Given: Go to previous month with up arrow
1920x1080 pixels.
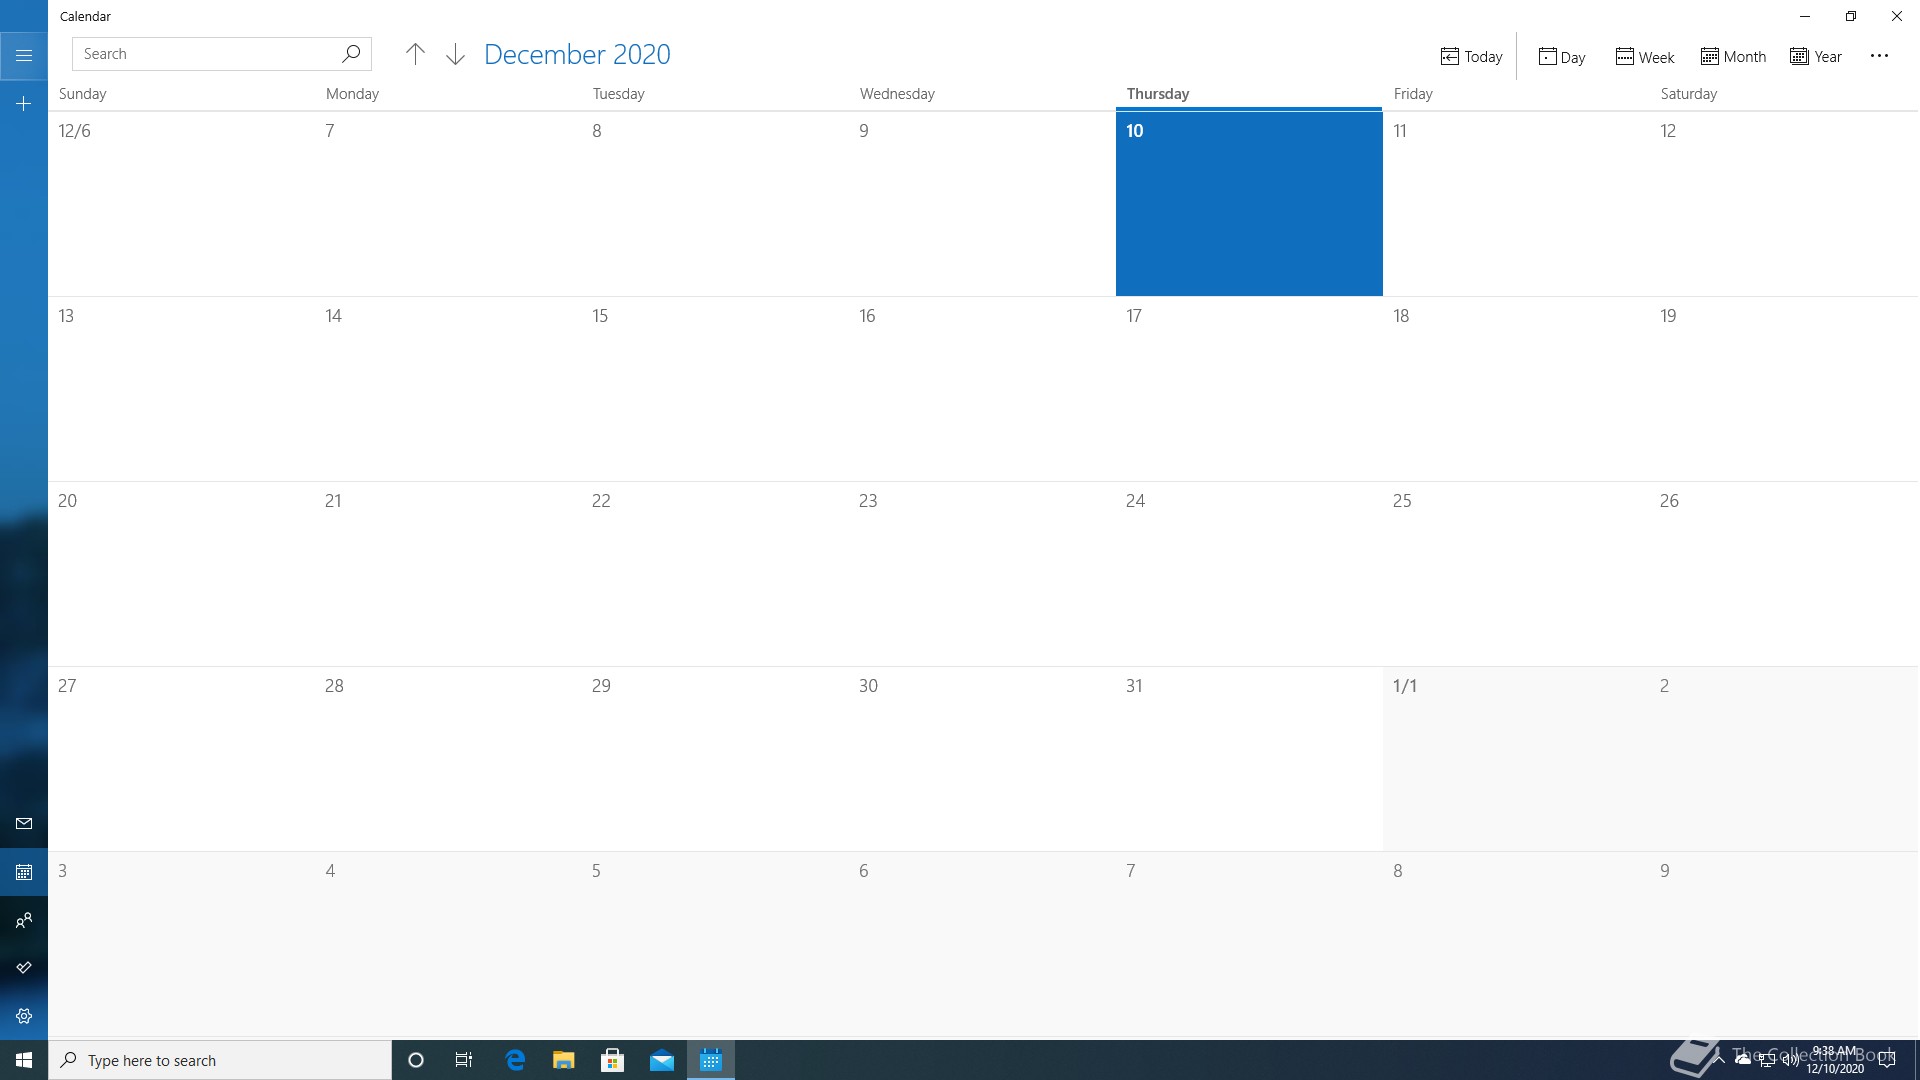Looking at the screenshot, I should click(x=415, y=54).
